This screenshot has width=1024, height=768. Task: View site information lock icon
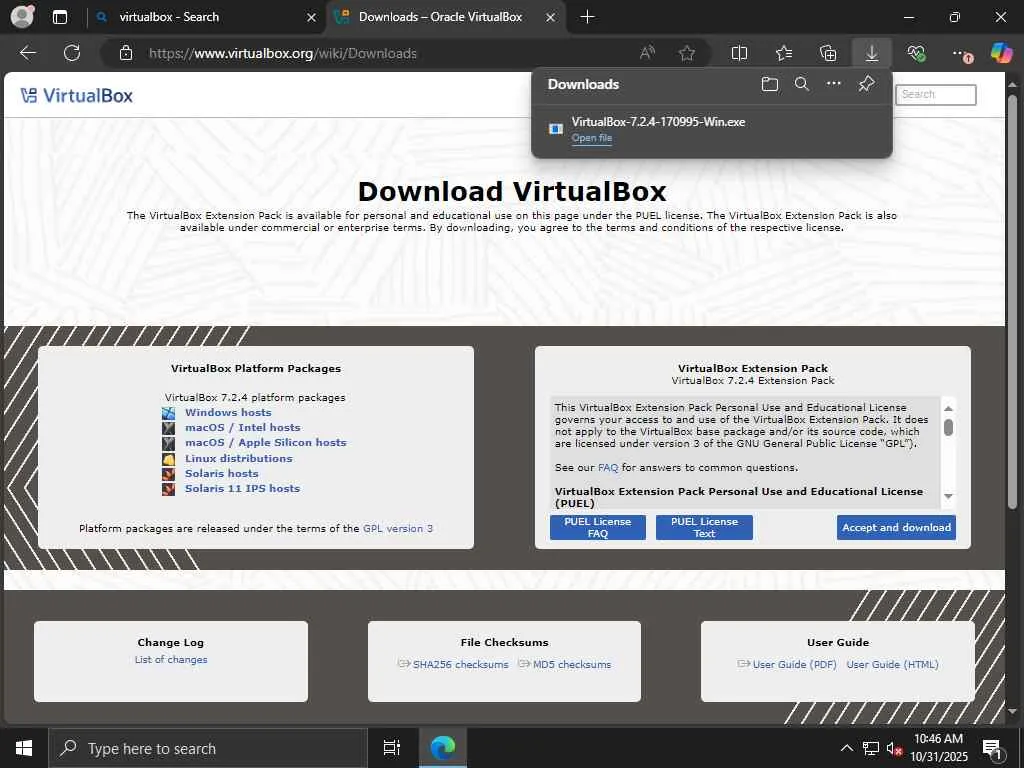point(126,53)
